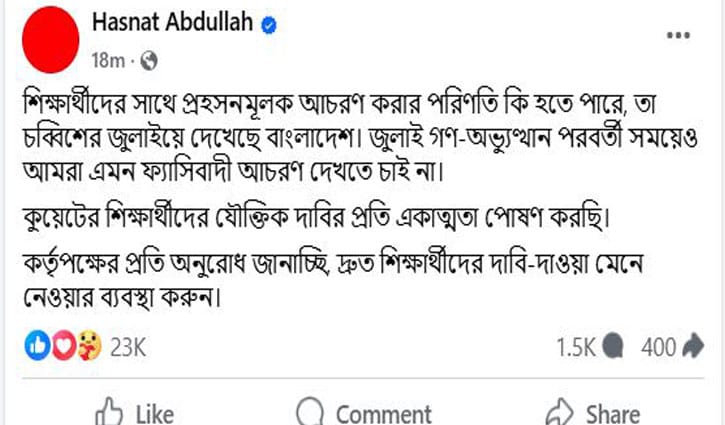Click the outlined thumbs-up Like icon

point(108,411)
